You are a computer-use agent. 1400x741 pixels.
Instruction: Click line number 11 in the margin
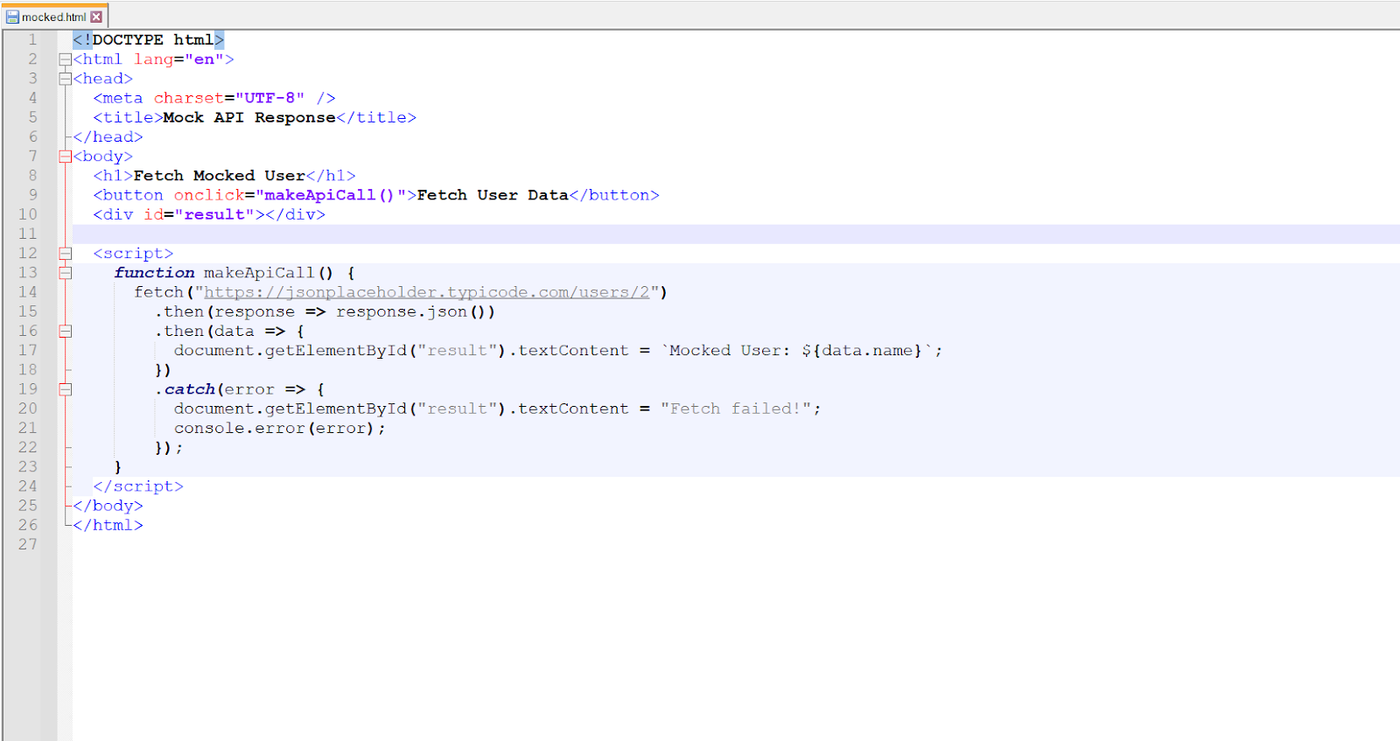click(x=27, y=234)
